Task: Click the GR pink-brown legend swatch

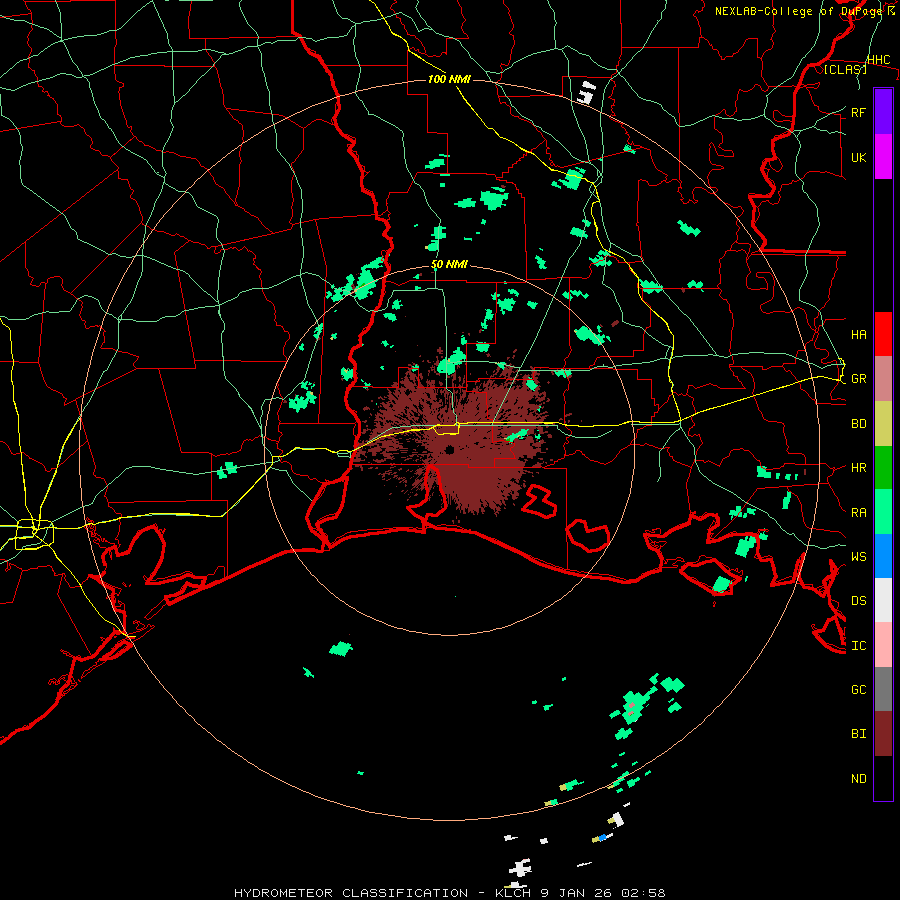Action: tap(883, 379)
